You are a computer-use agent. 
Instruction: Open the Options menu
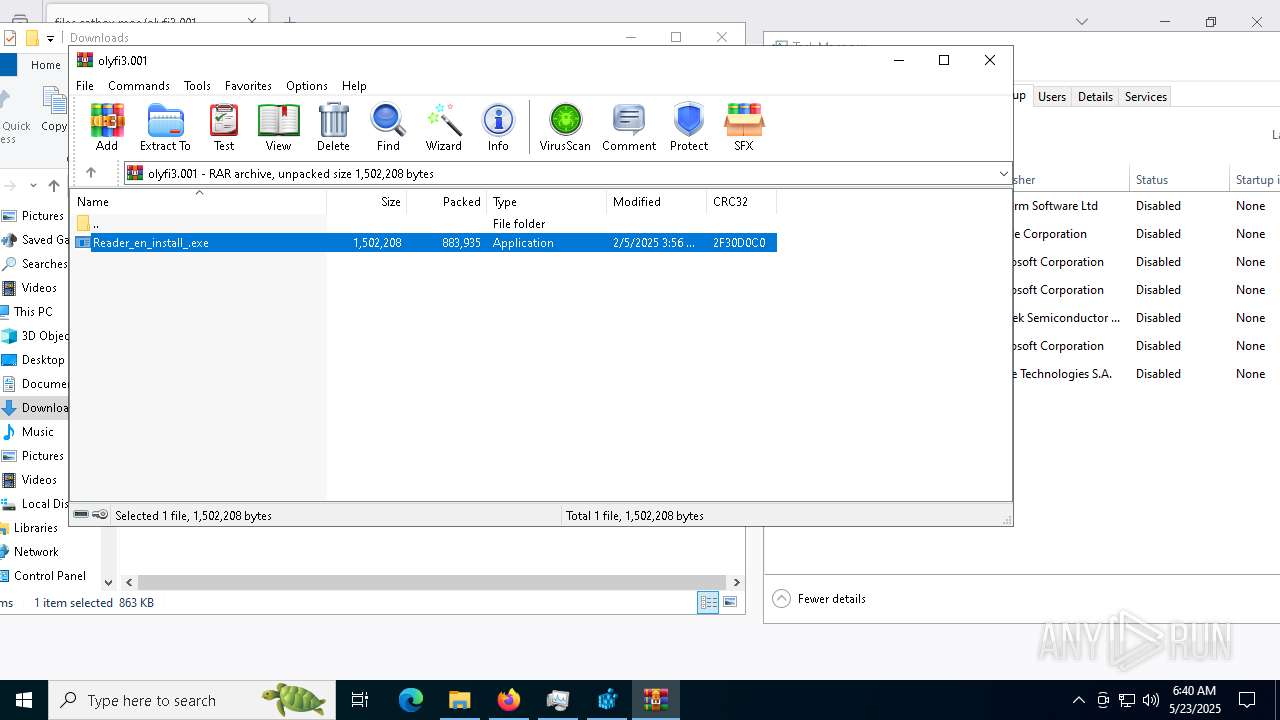click(307, 86)
